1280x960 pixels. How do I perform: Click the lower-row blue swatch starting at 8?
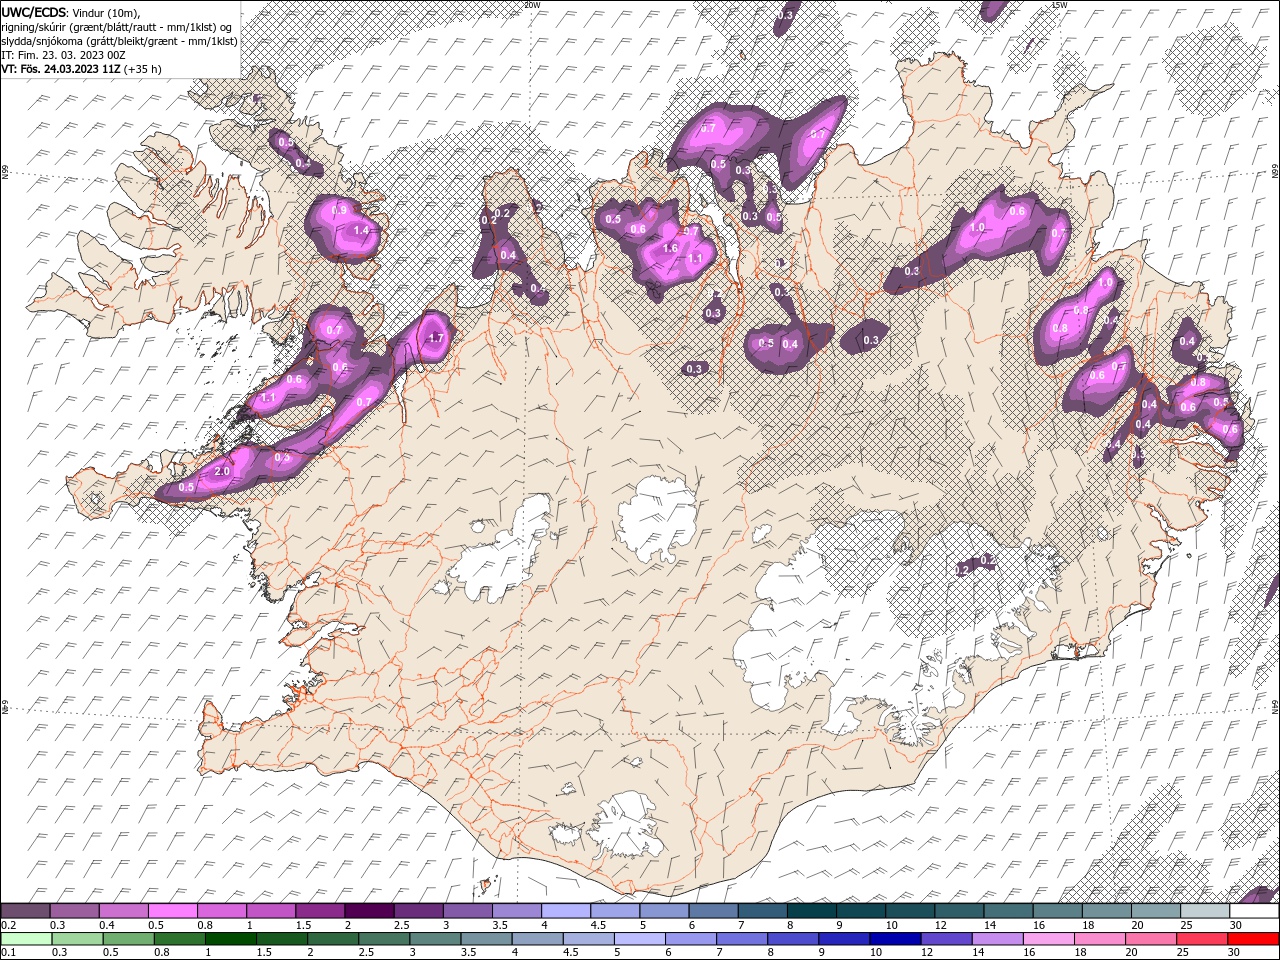[x=793, y=938]
